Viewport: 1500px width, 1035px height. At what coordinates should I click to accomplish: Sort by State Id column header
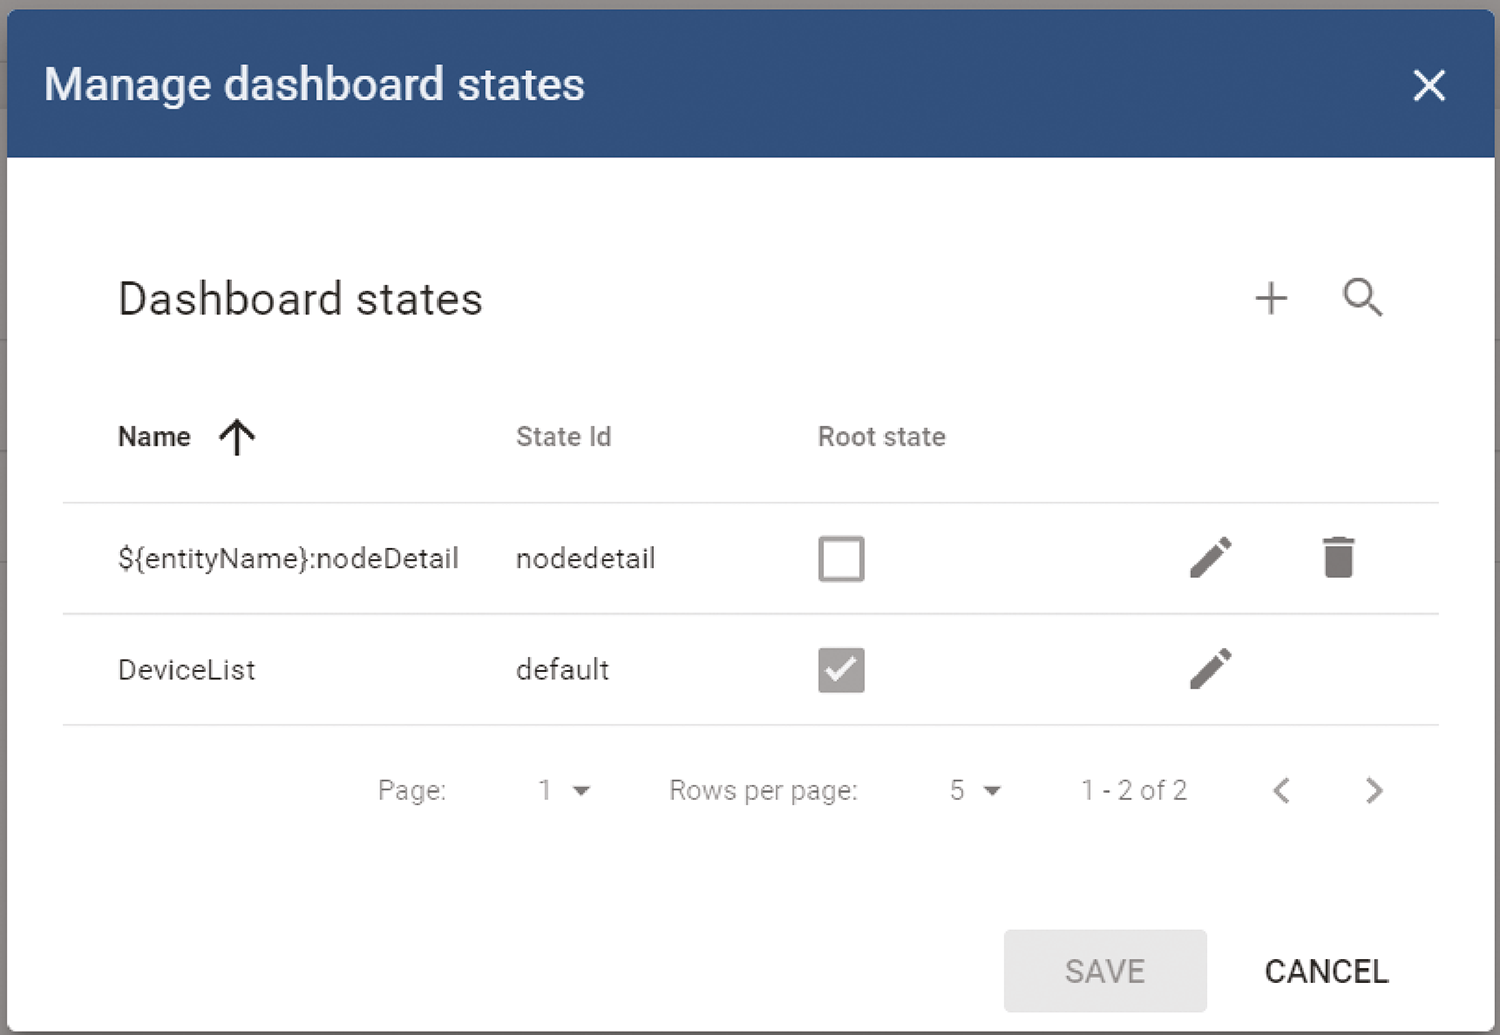pyautogui.click(x=563, y=437)
